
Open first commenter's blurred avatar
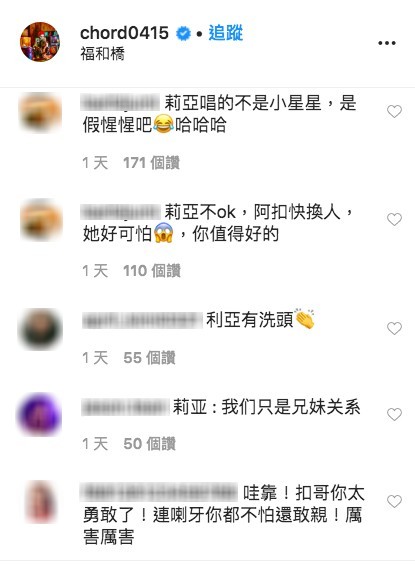tap(40, 112)
